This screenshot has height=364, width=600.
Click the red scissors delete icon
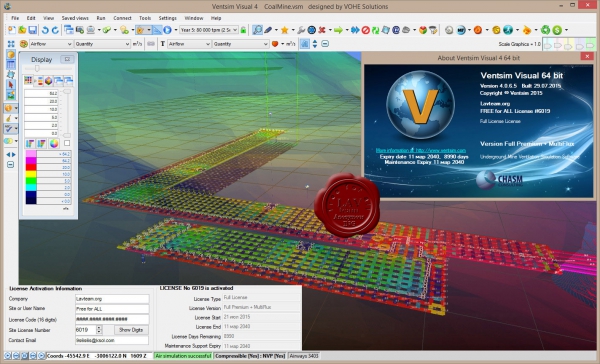(322, 30)
